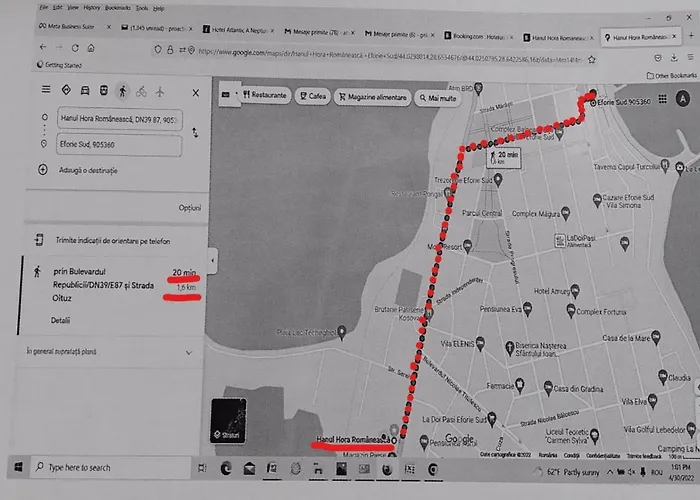Open 62°F Partly sunny weather widget

[x=567, y=472]
